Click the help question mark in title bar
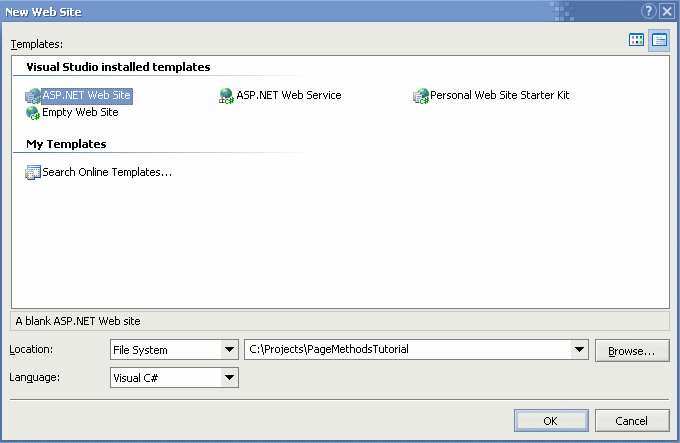Screen dimensions: 680x443 pyautogui.click(x=648, y=11)
